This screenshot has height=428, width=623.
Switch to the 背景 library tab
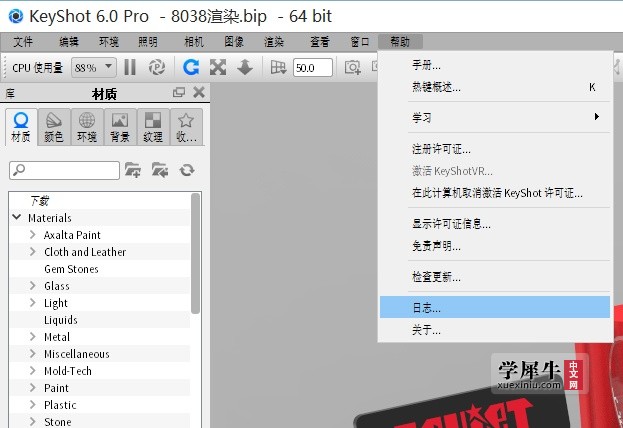[x=120, y=127]
